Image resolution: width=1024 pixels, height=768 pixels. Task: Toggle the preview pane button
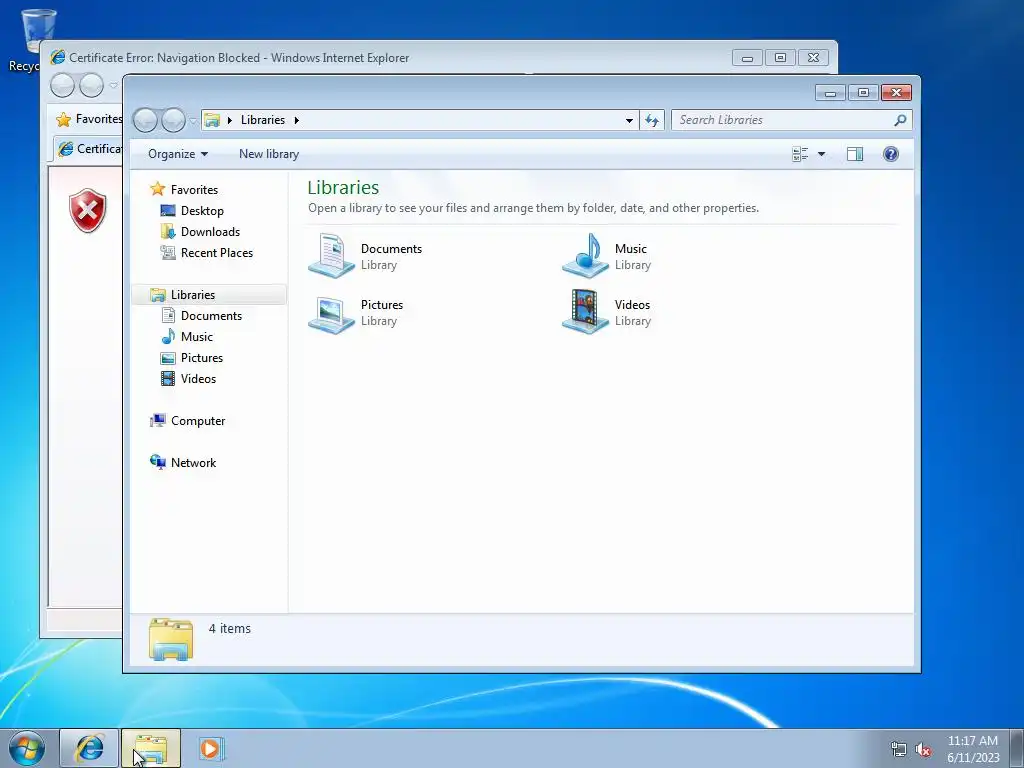click(855, 154)
